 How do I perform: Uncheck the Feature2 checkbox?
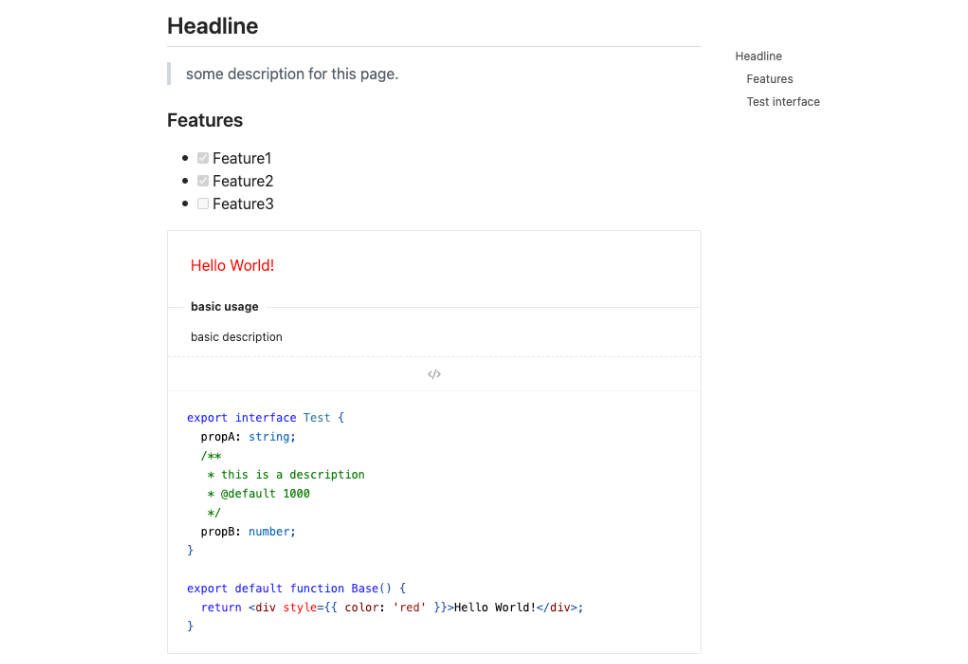pyautogui.click(x=202, y=181)
